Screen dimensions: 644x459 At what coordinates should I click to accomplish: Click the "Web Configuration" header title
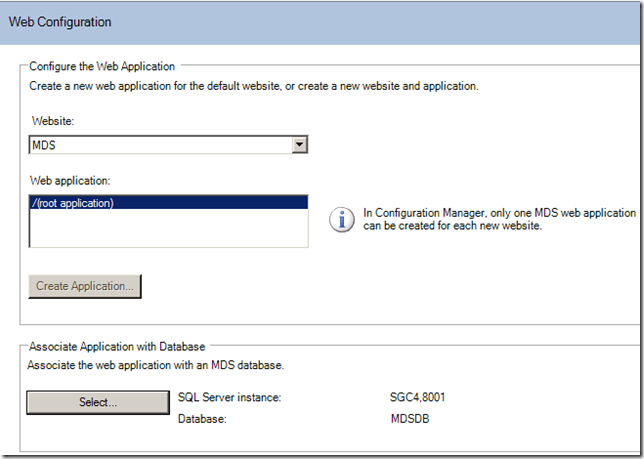[x=60, y=21]
